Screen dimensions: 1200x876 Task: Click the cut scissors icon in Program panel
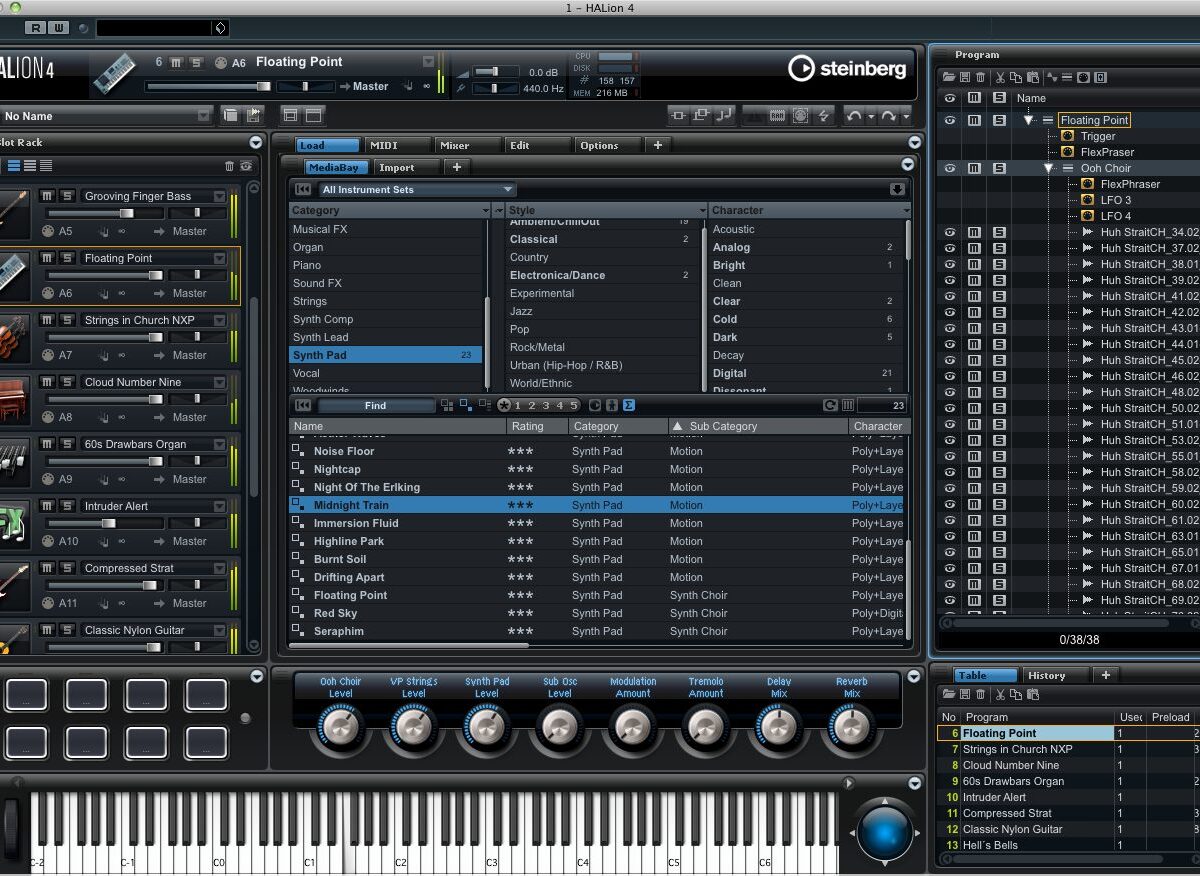[998, 78]
